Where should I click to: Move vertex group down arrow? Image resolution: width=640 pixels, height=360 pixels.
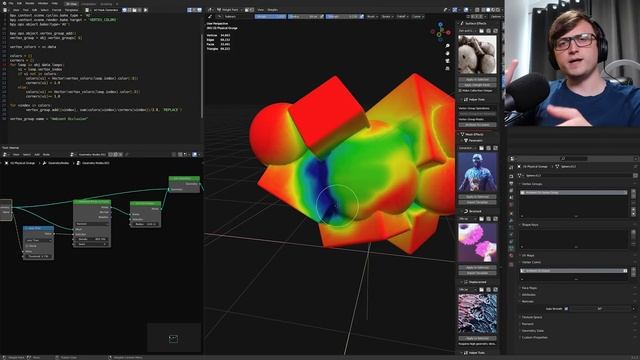tap(633, 214)
